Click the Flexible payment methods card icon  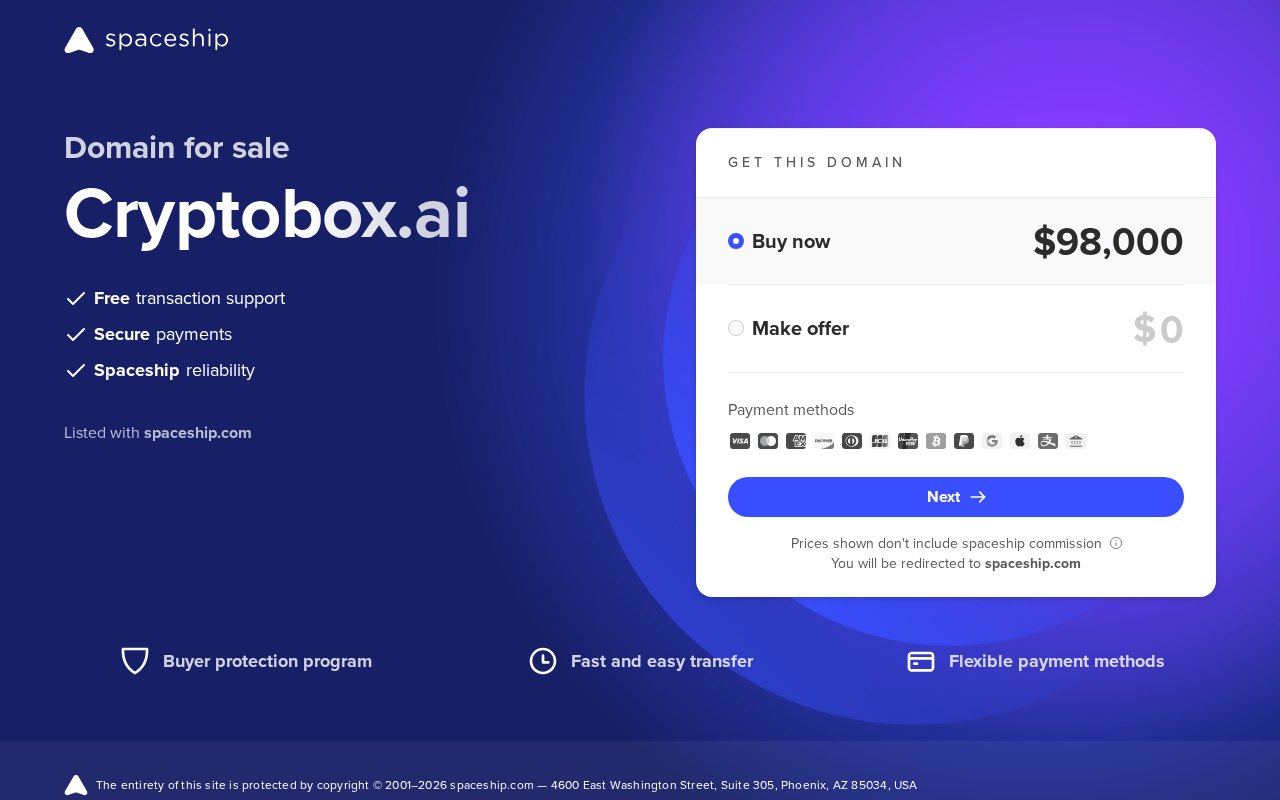(x=921, y=661)
